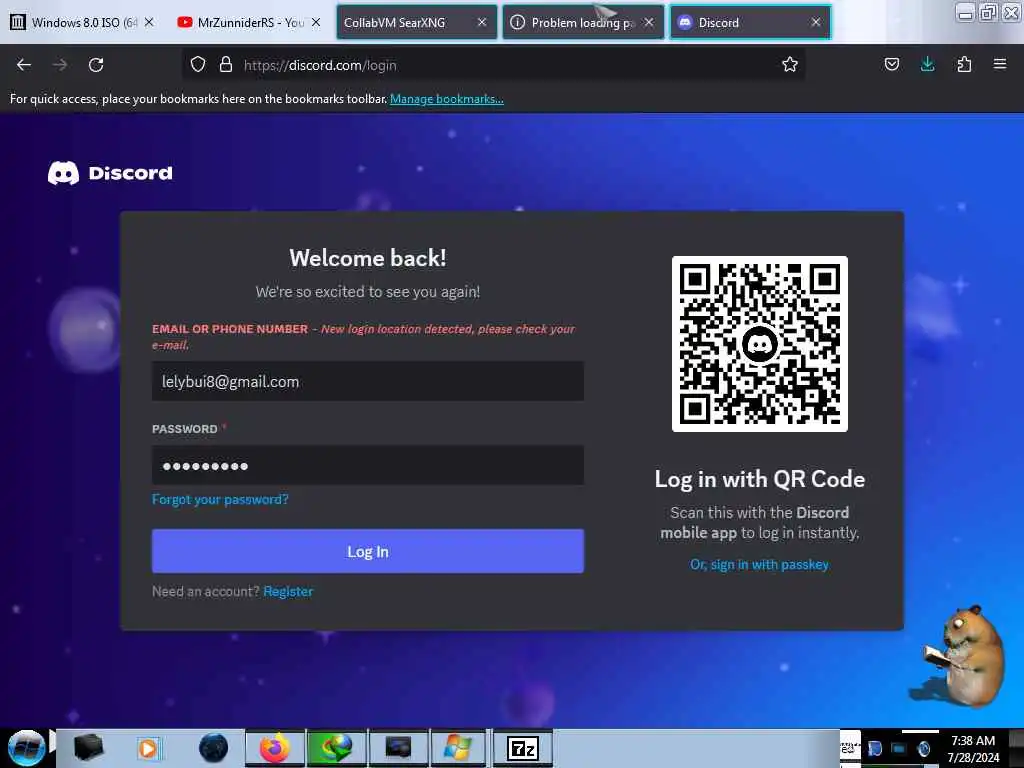1024x768 pixels.
Task: Click Forgot your password link
Action: 220,500
